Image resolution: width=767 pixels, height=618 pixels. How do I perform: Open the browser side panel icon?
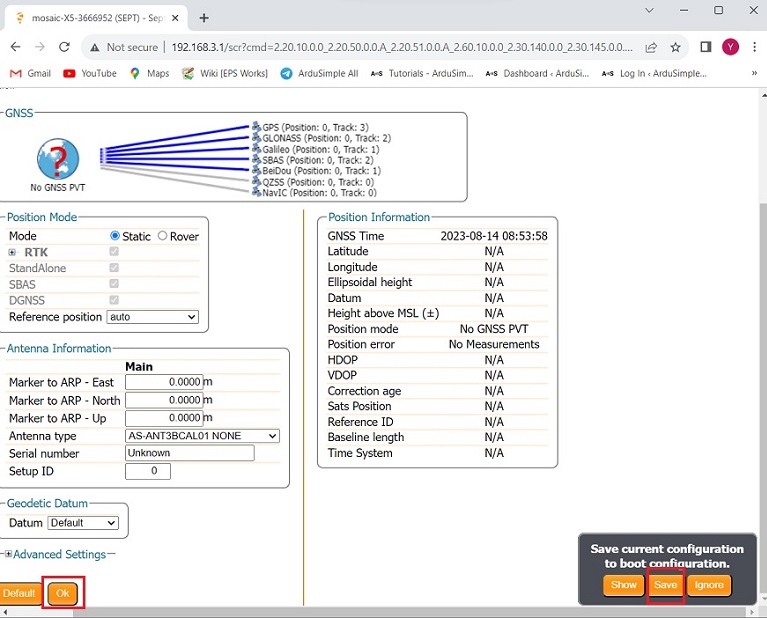[x=705, y=47]
